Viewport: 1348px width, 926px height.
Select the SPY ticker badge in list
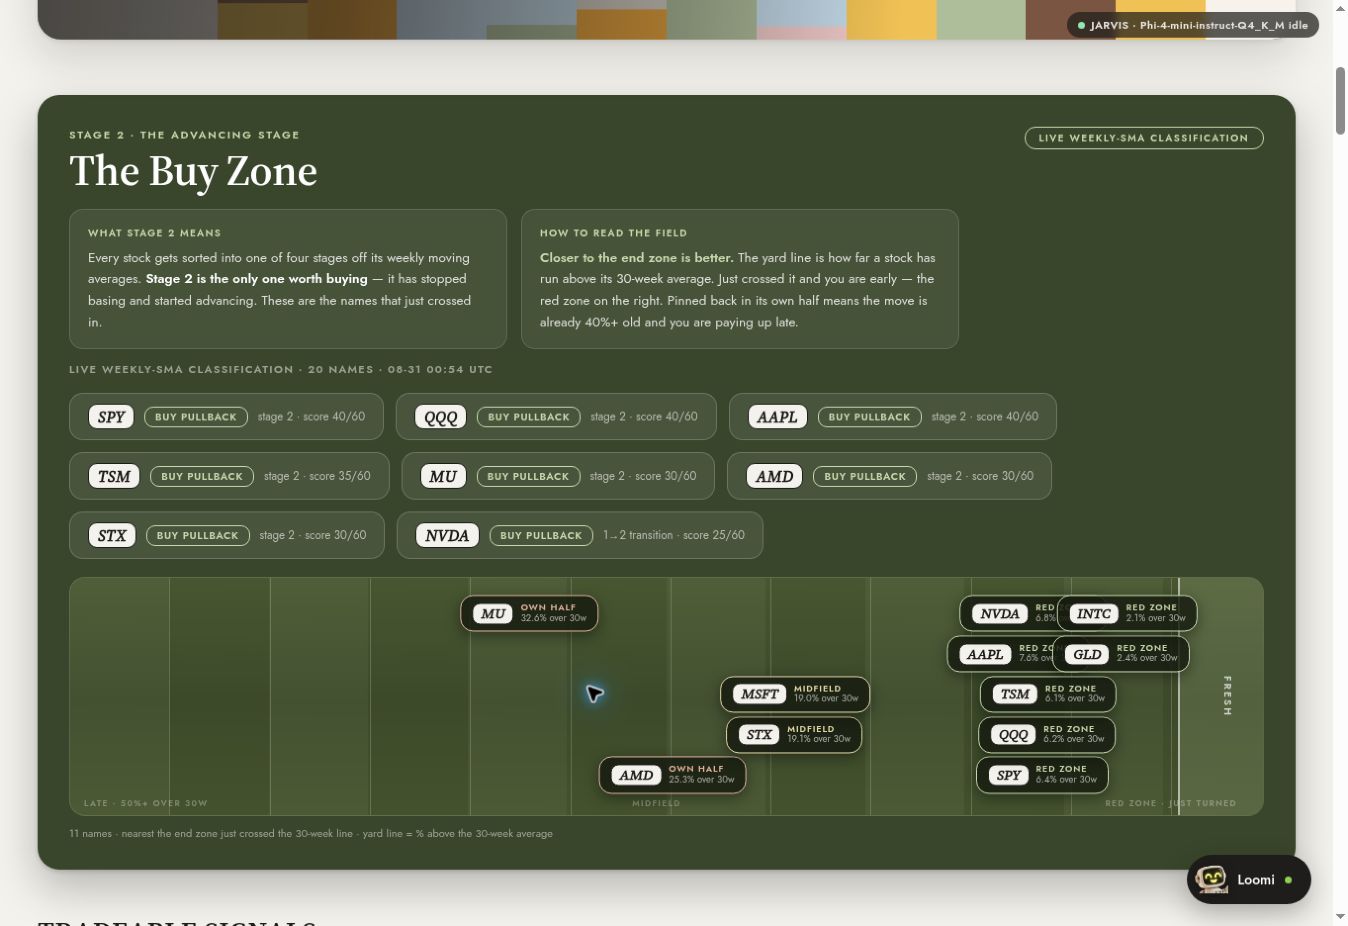111,417
